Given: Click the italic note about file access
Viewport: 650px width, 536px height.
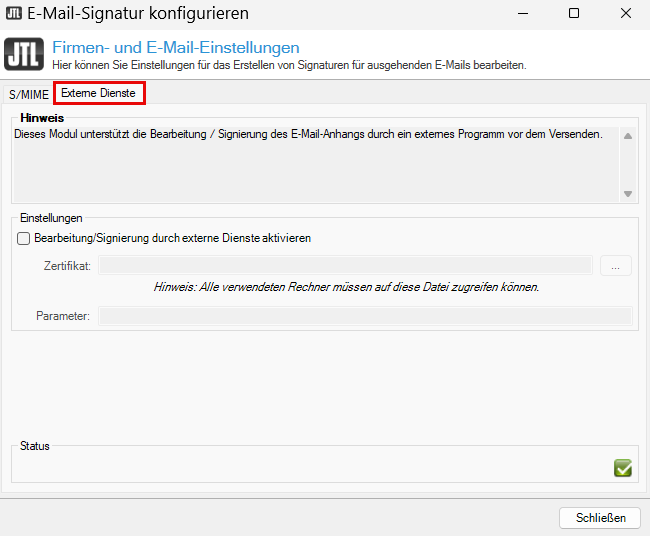Looking at the screenshot, I should point(346,287).
